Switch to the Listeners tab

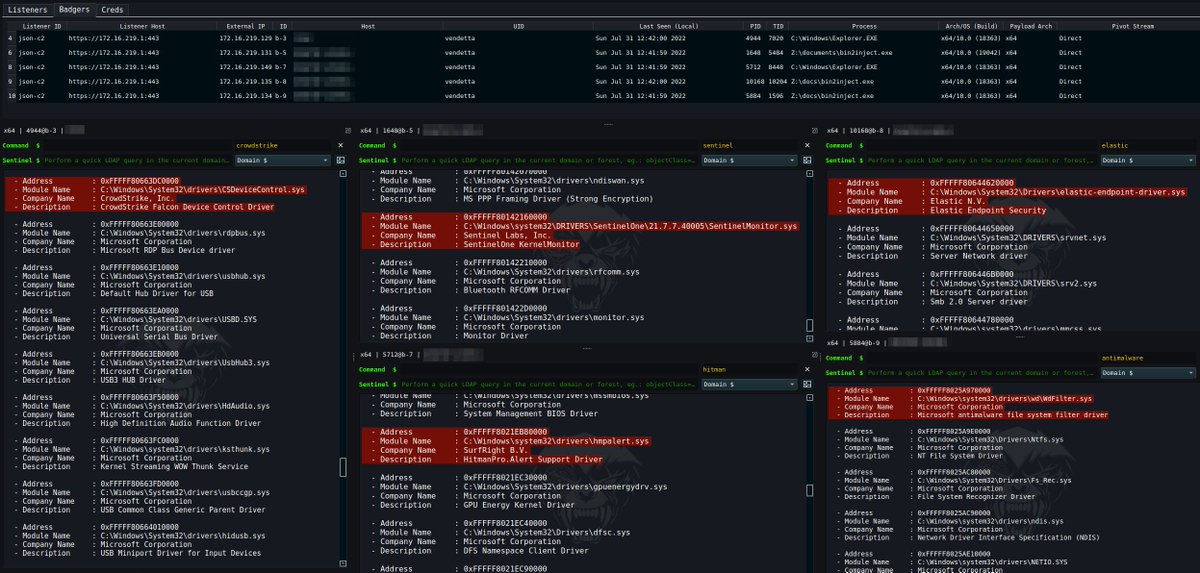pos(27,9)
